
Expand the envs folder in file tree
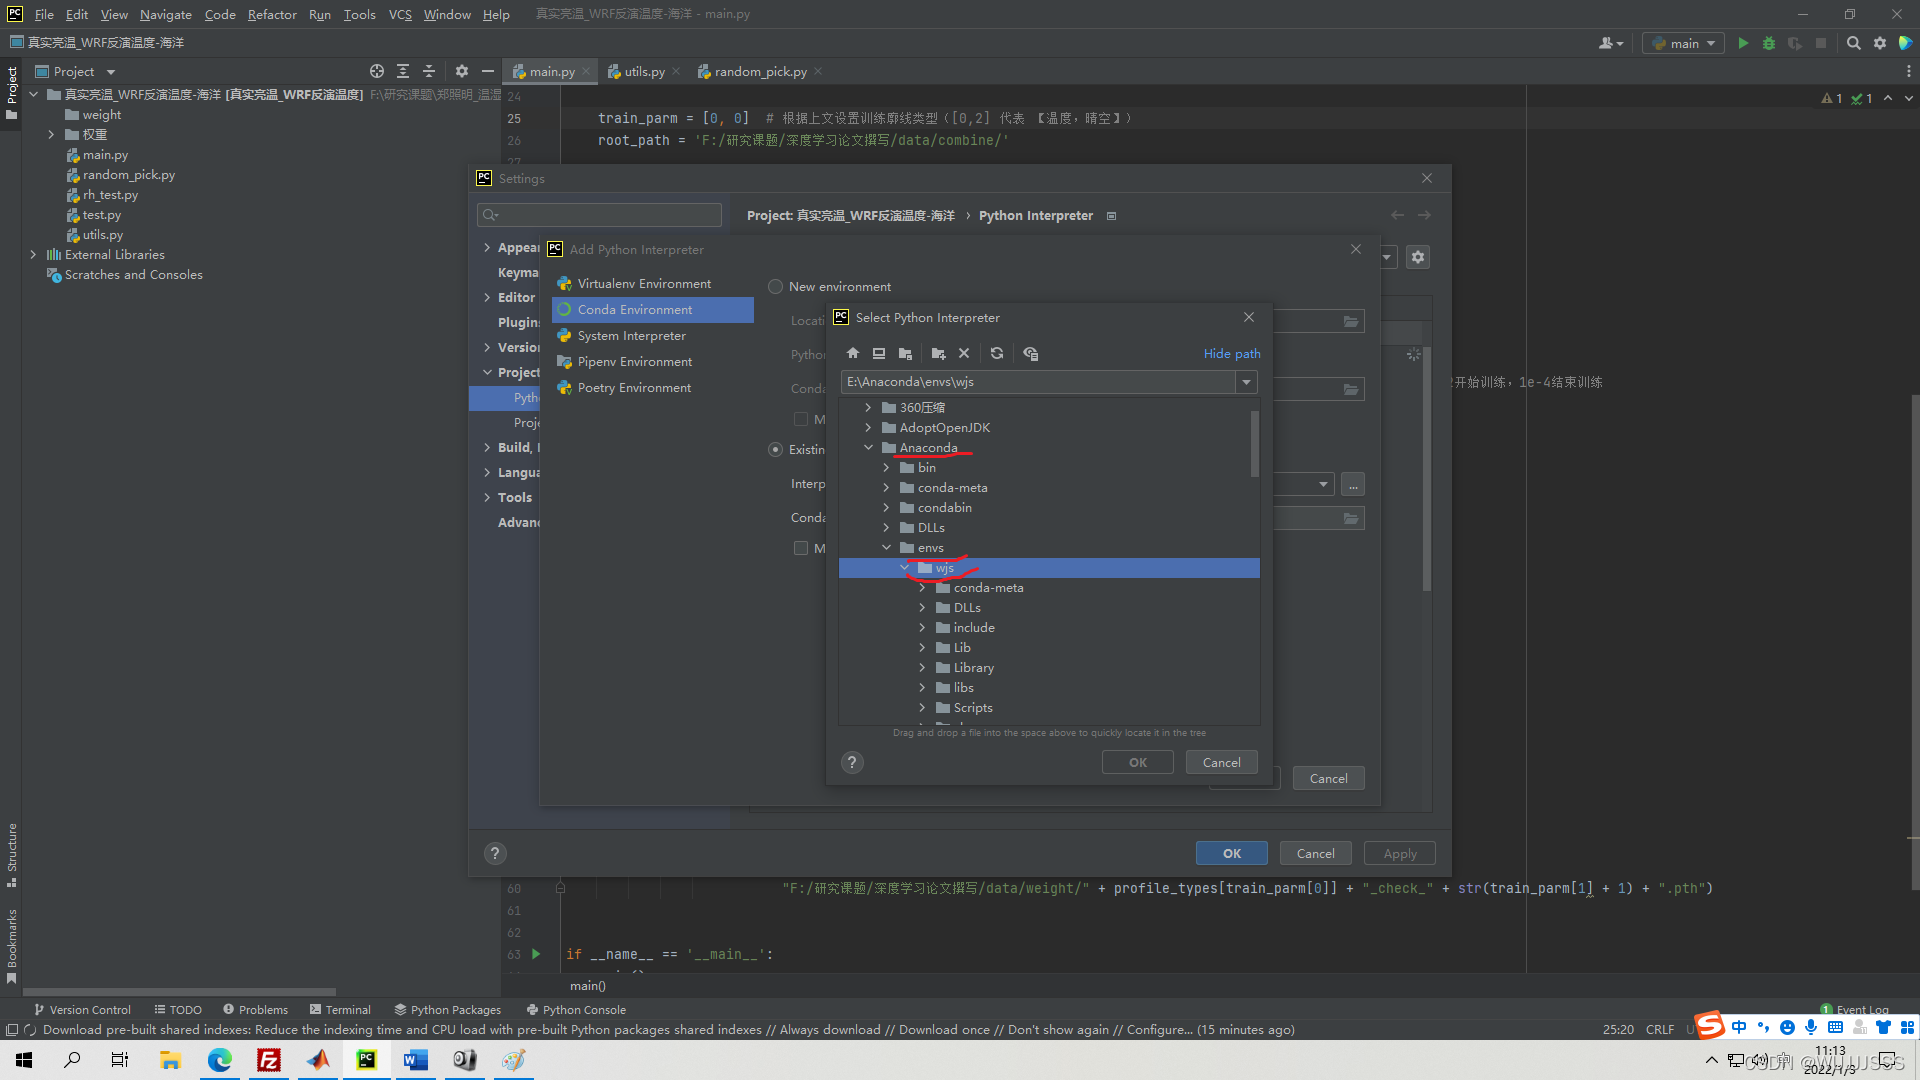pyautogui.click(x=886, y=547)
